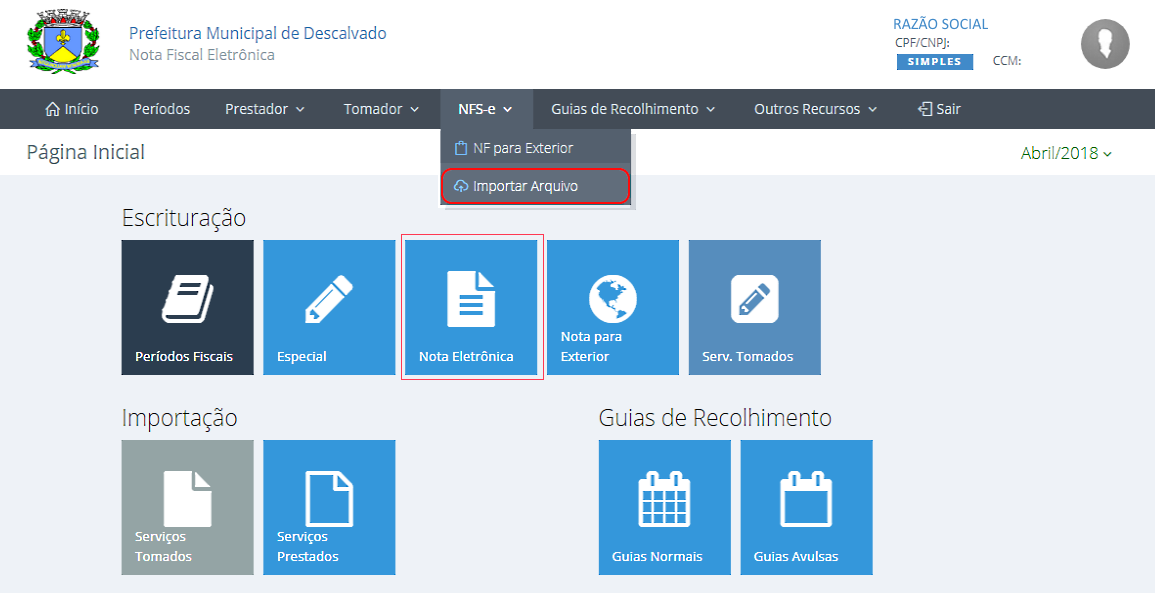Click Sair to log out
Viewport: 1155px width, 593px height.
tap(939, 109)
